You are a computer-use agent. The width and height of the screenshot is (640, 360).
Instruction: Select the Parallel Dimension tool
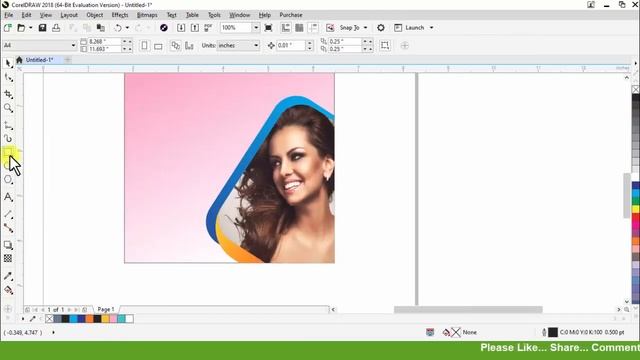point(9,214)
